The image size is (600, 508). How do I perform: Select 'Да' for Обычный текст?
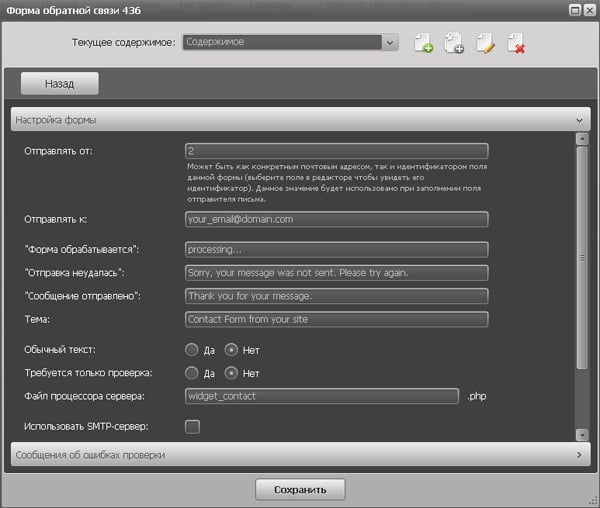192,350
